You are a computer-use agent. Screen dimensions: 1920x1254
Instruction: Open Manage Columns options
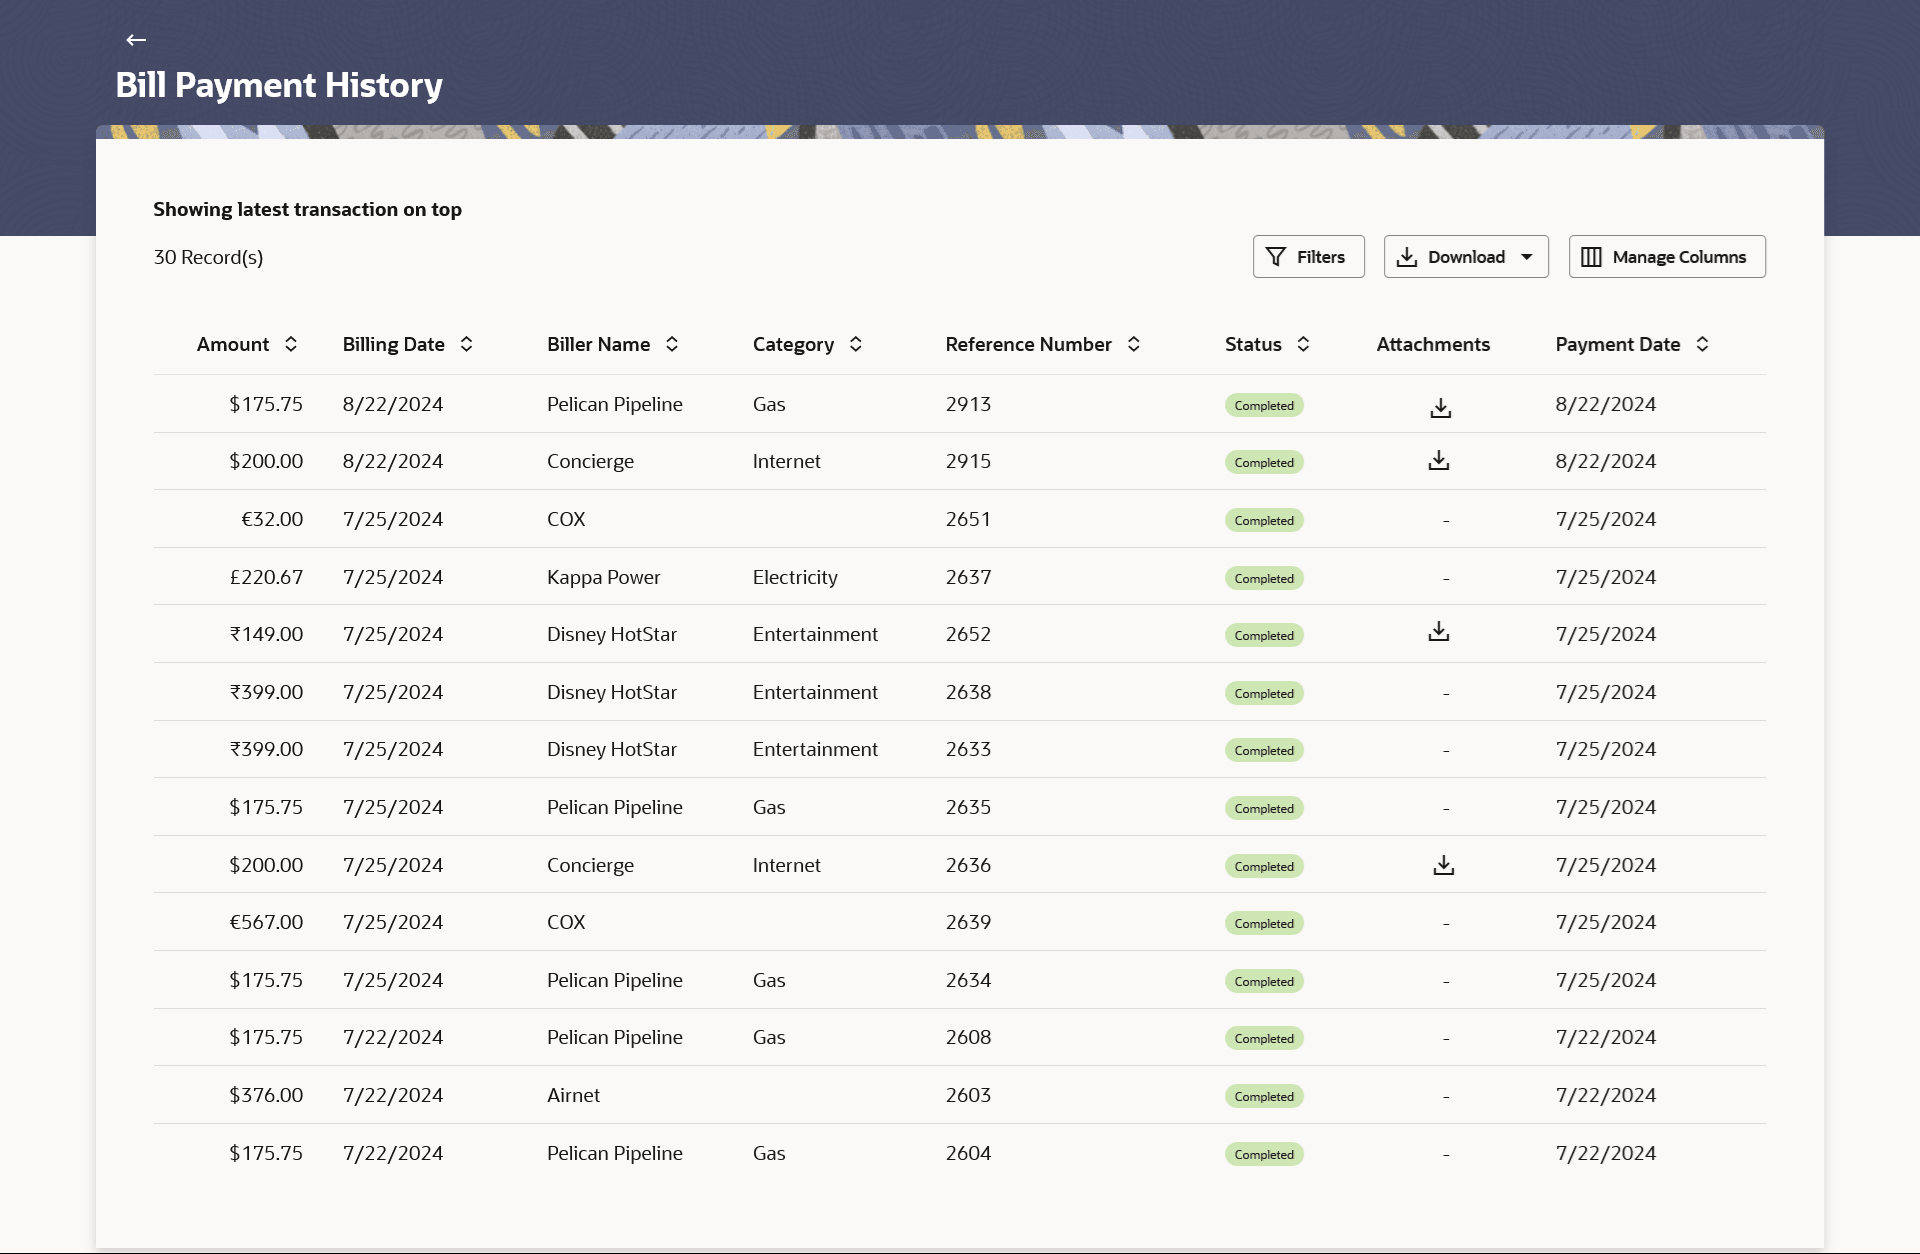pyautogui.click(x=1666, y=257)
